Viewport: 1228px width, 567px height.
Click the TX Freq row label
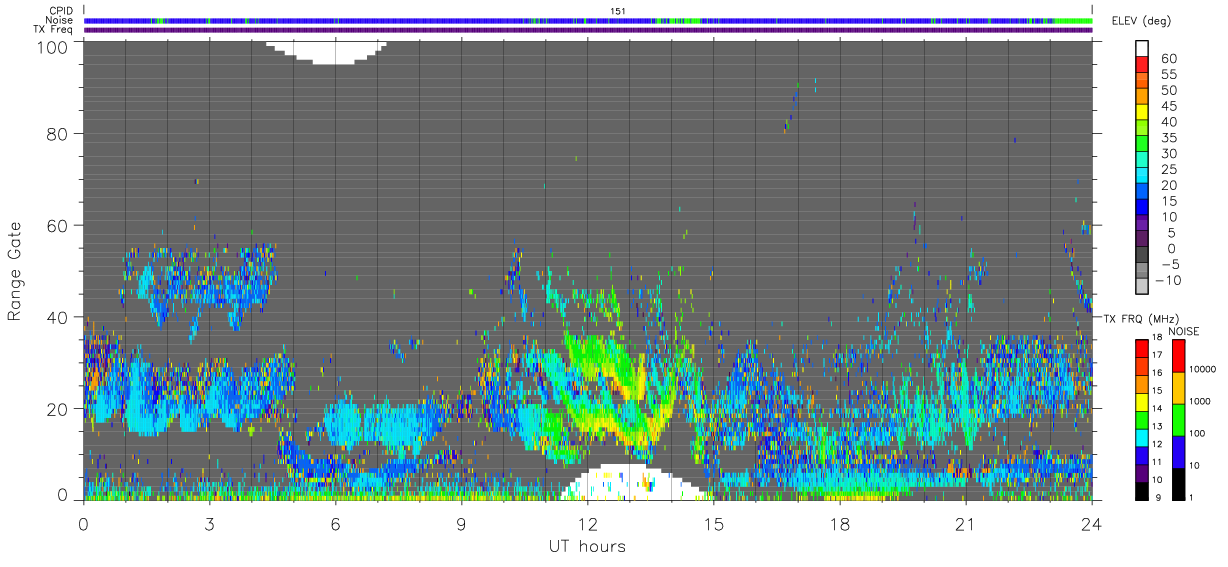(x=54, y=30)
